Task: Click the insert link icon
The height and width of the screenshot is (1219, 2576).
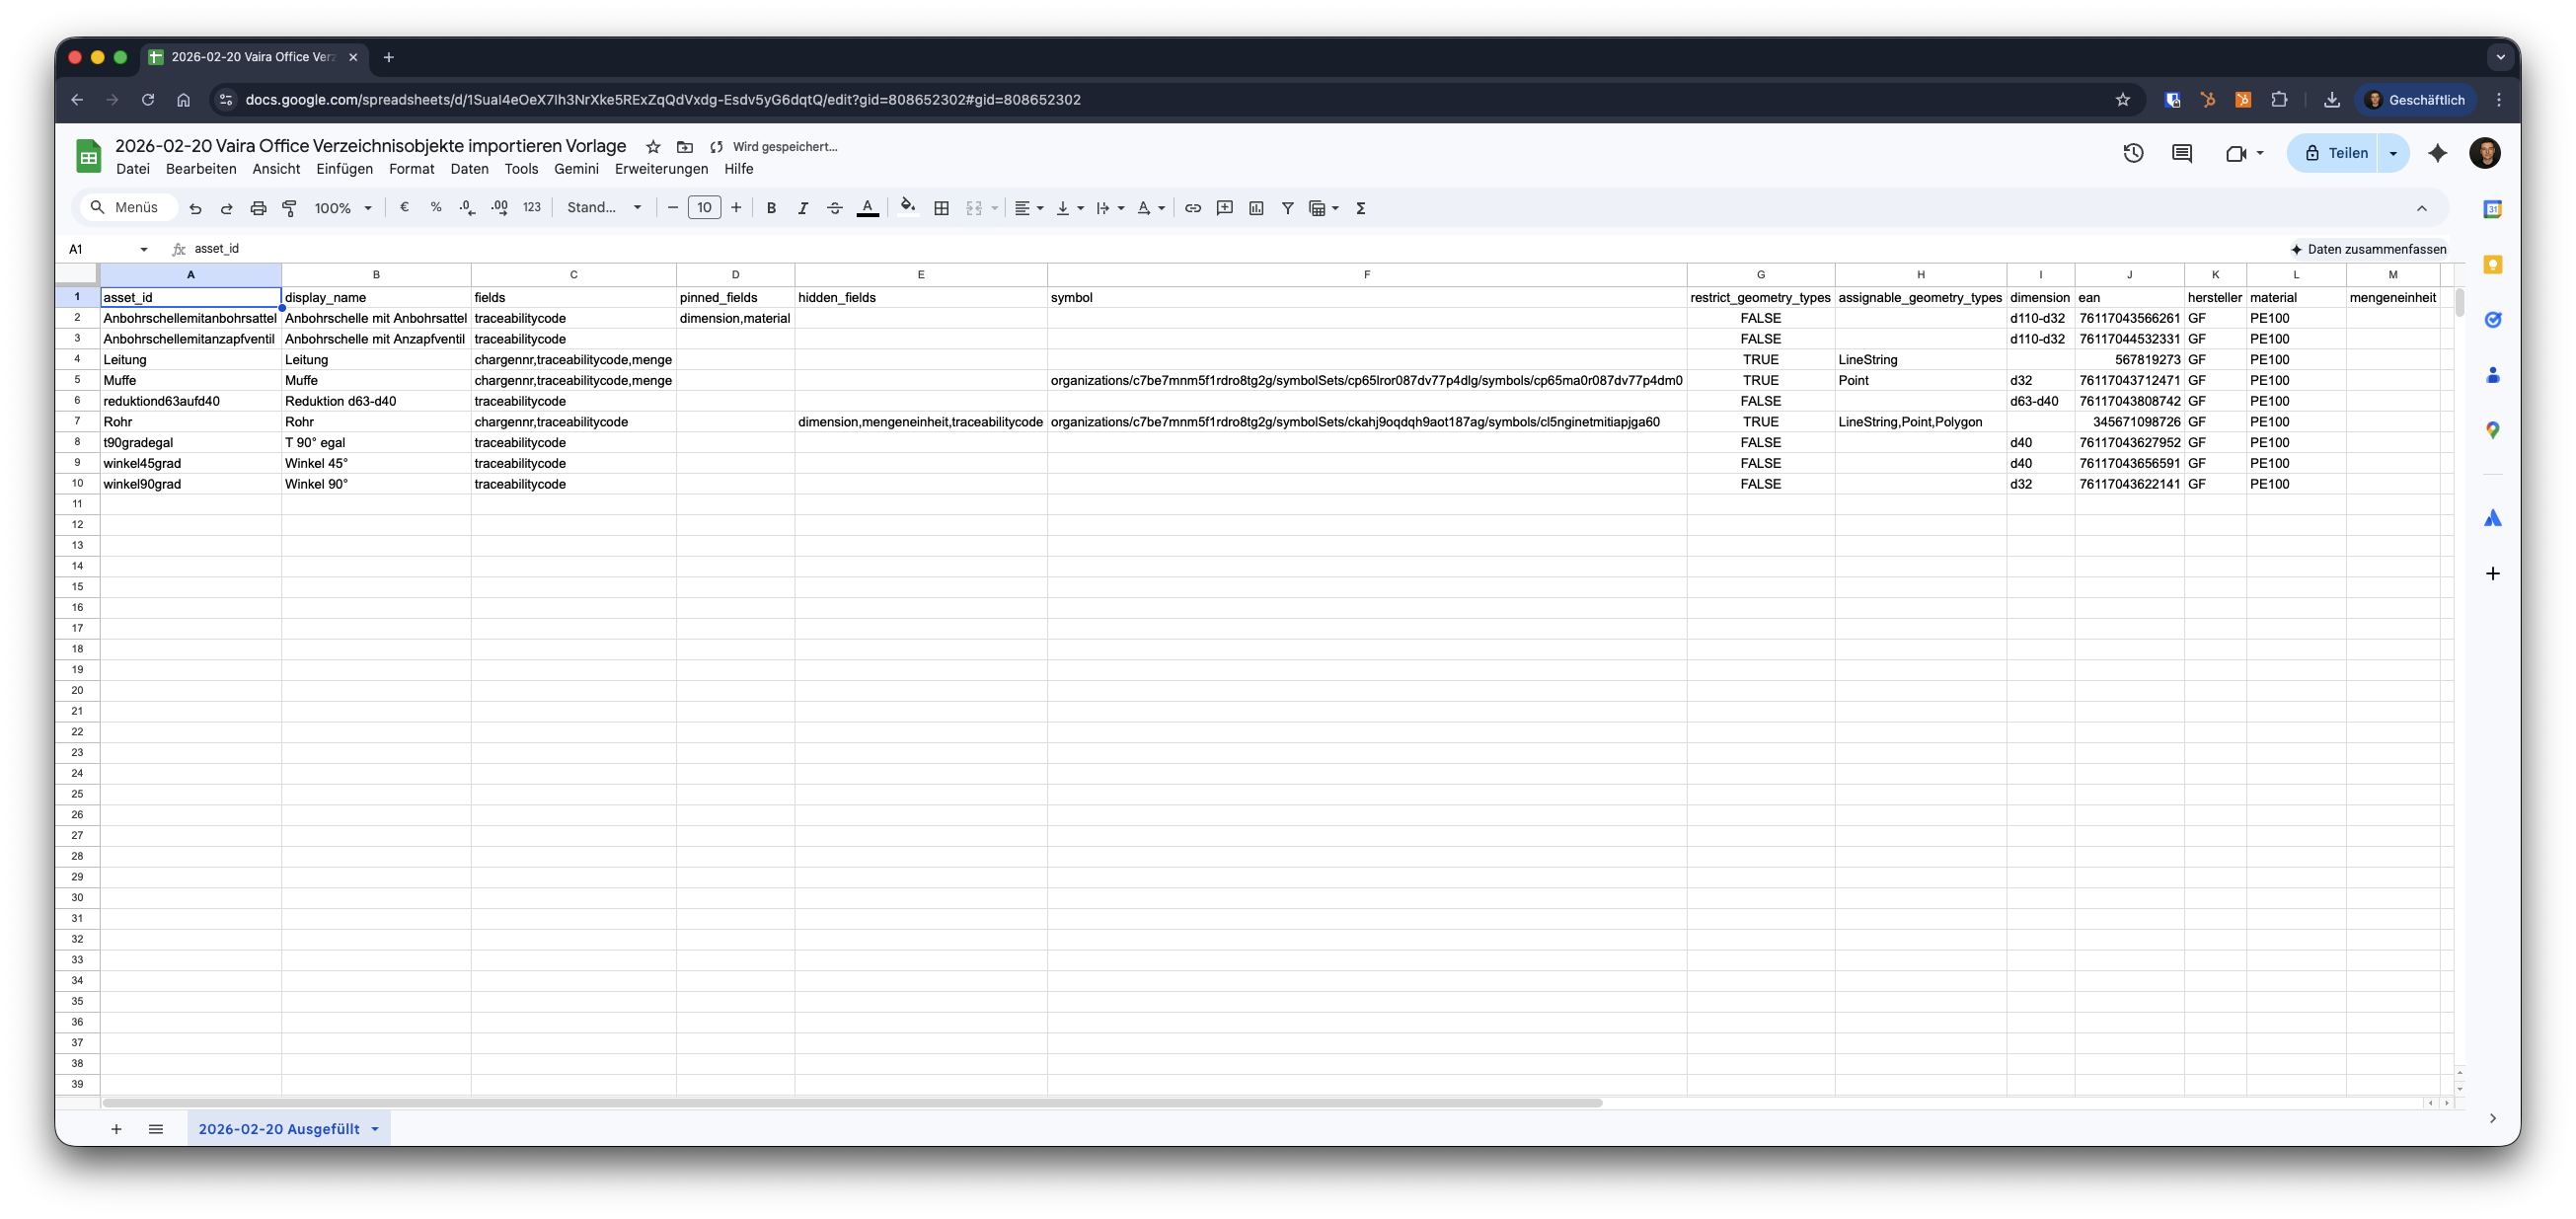Action: (x=1193, y=208)
